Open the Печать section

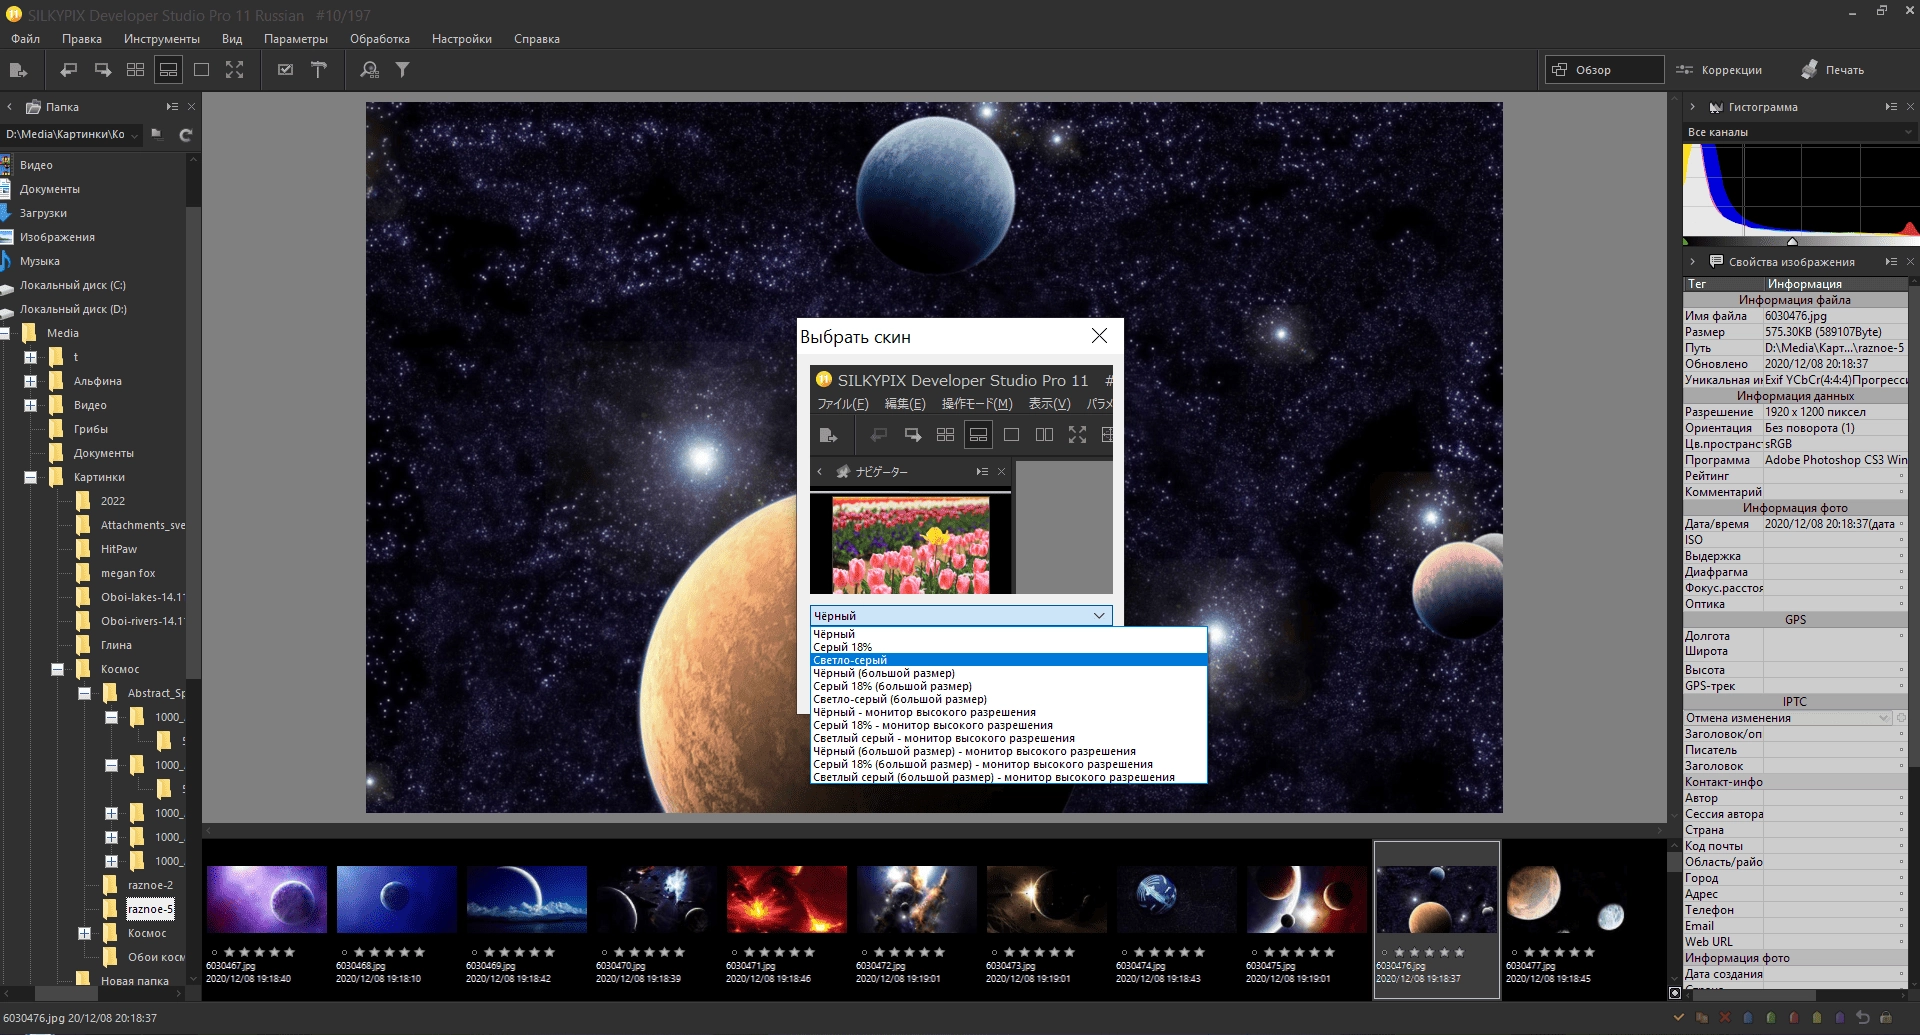(1834, 70)
